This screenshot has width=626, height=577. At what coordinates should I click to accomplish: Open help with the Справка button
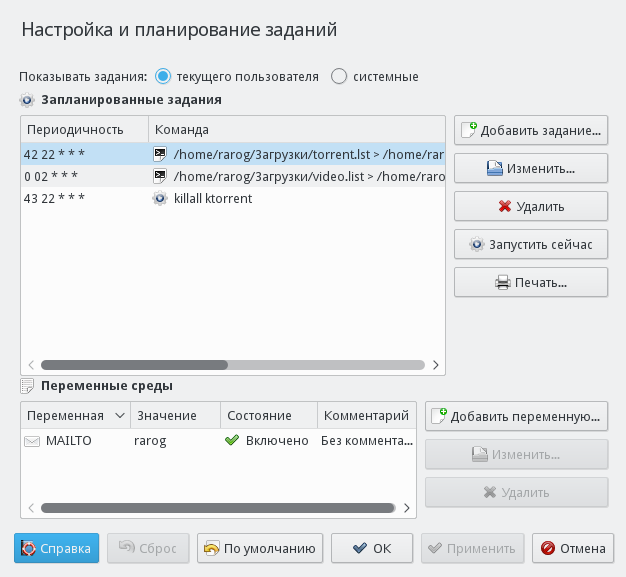[56, 548]
